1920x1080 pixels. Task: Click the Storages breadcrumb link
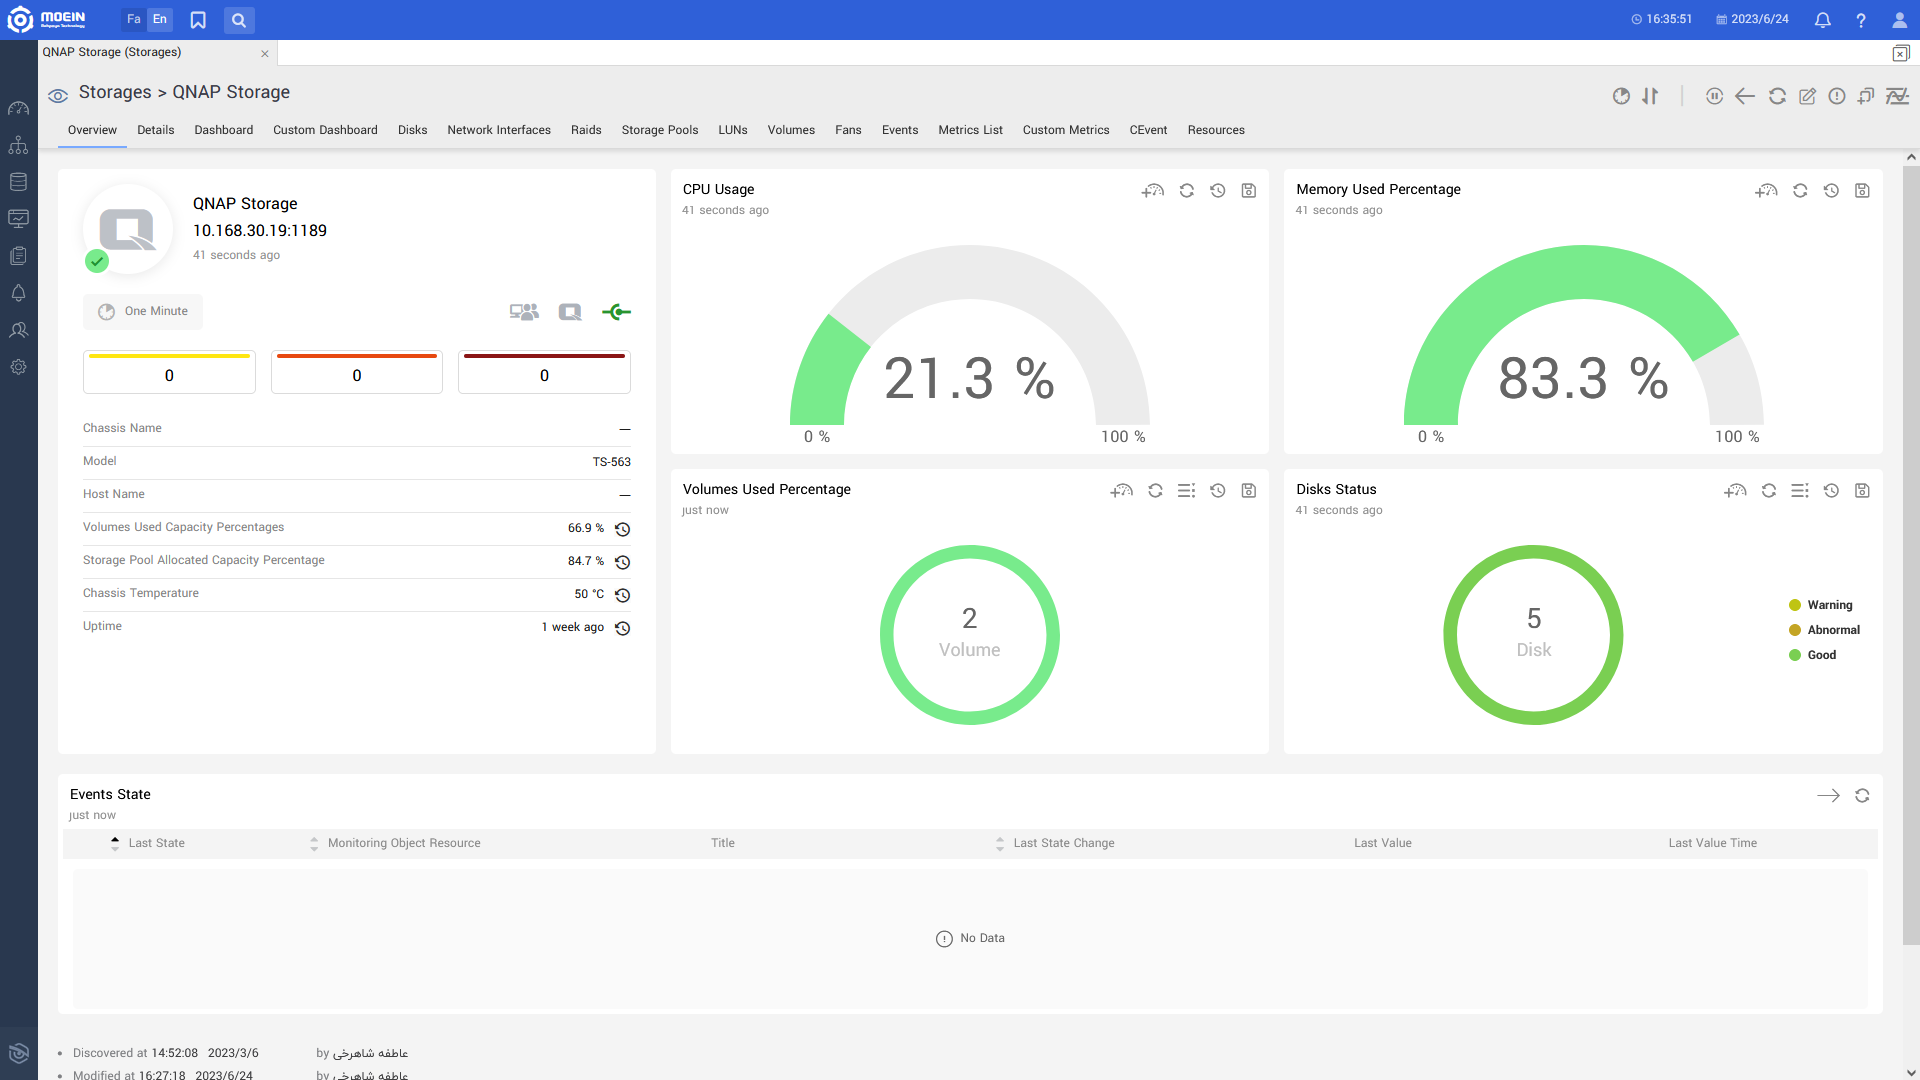point(115,92)
